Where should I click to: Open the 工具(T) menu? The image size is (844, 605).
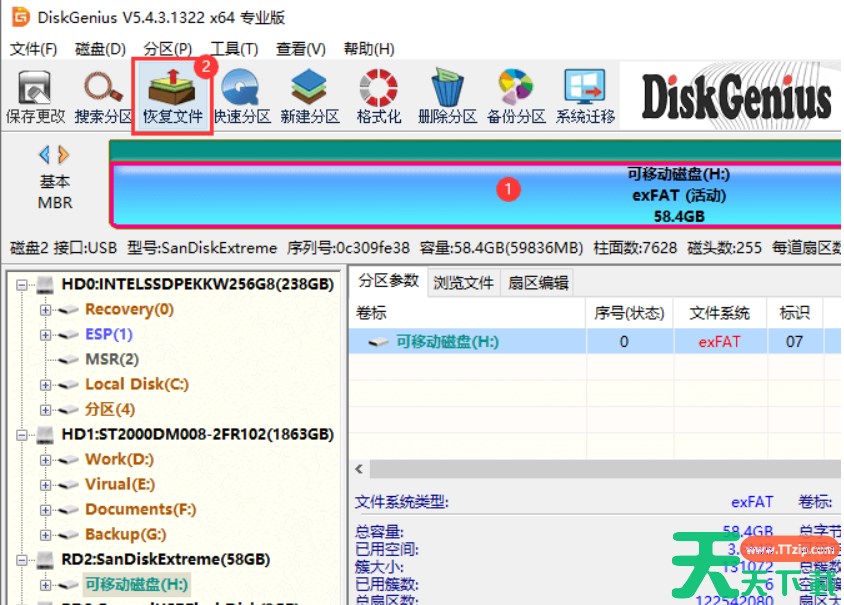point(234,49)
